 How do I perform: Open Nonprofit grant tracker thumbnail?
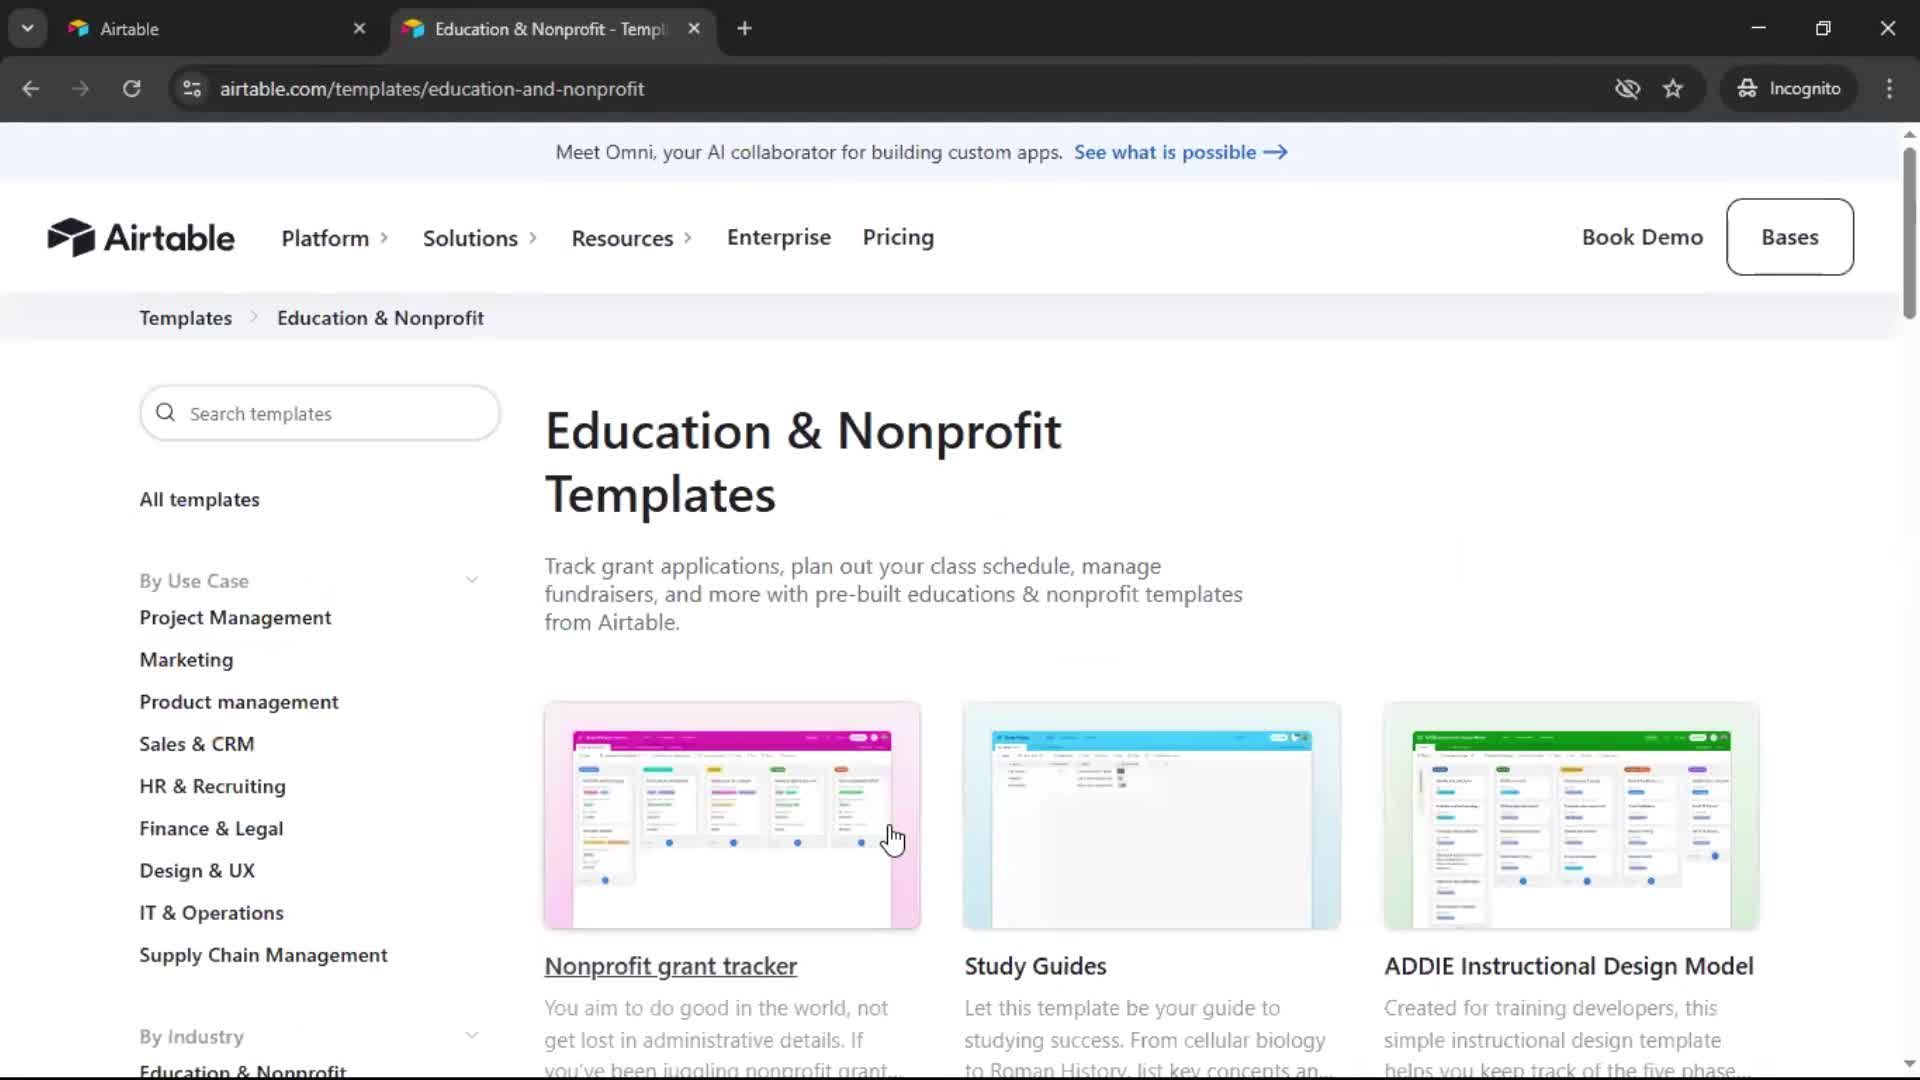pos(732,816)
